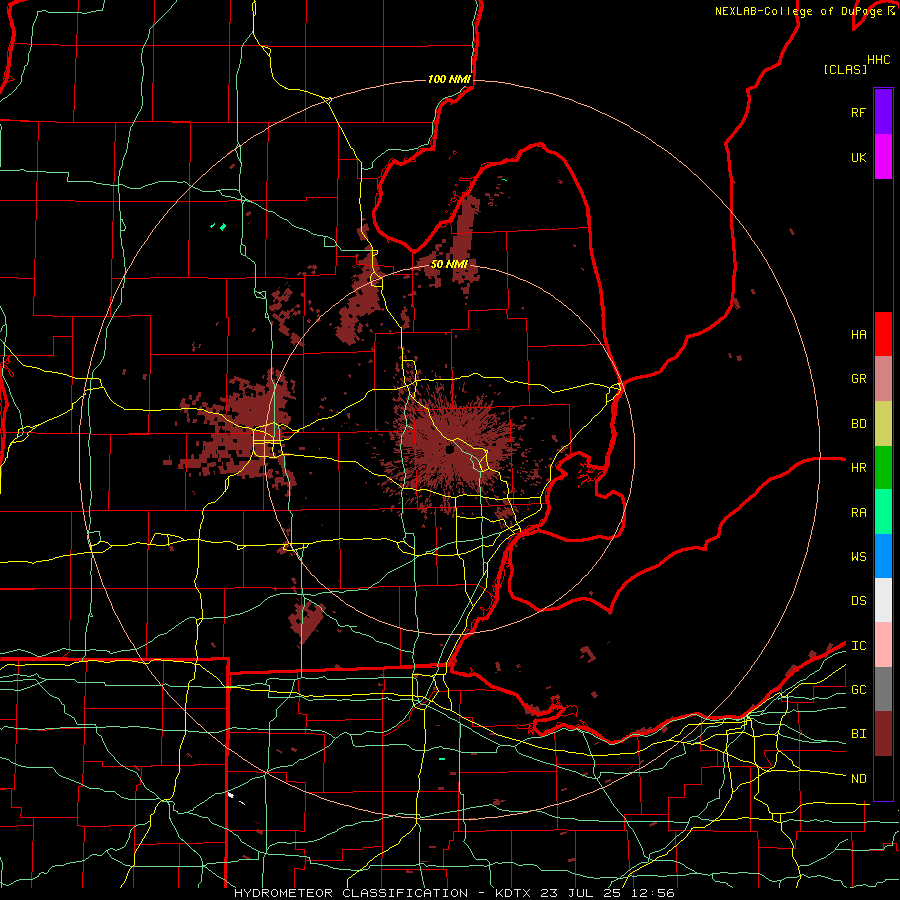900x900 pixels.
Task: Click the HA legend label
Action: coord(858,335)
